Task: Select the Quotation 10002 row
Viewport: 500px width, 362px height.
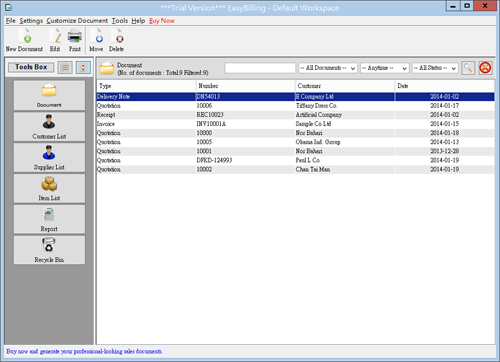Action: (295, 169)
